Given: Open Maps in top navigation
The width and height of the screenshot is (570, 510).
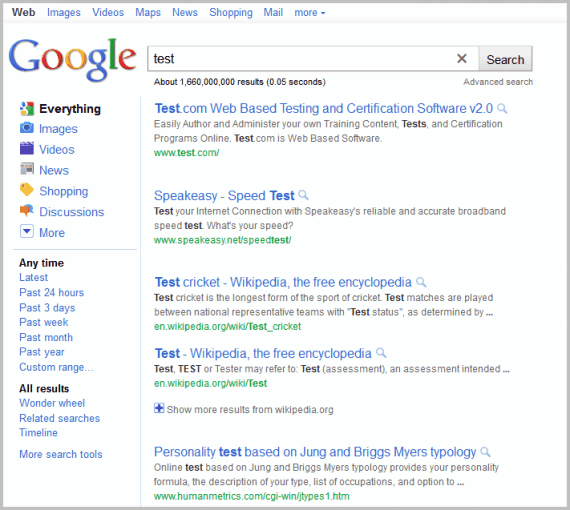Looking at the screenshot, I should pos(148,12).
